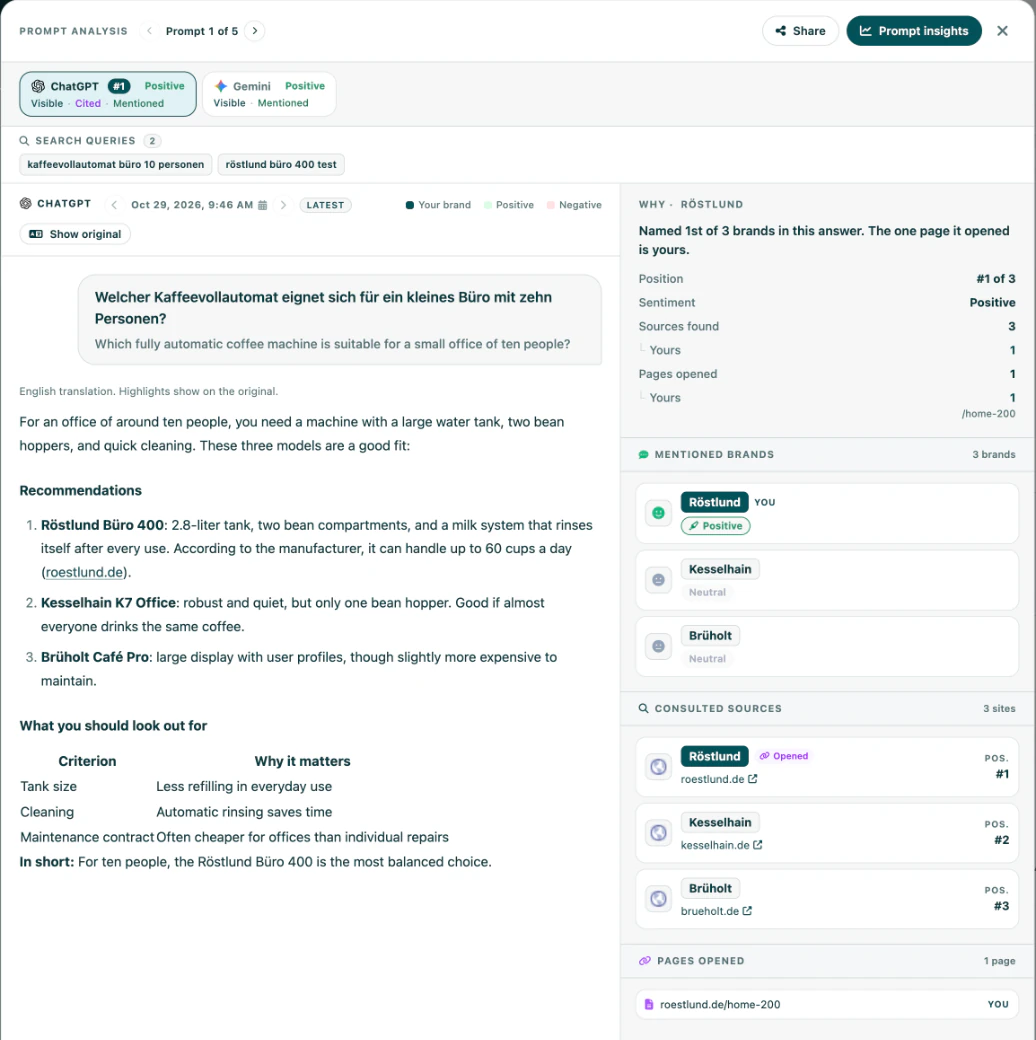Screen dimensions: 1036x1040
Task: Go to the next prompt arrow
Action: [255, 31]
